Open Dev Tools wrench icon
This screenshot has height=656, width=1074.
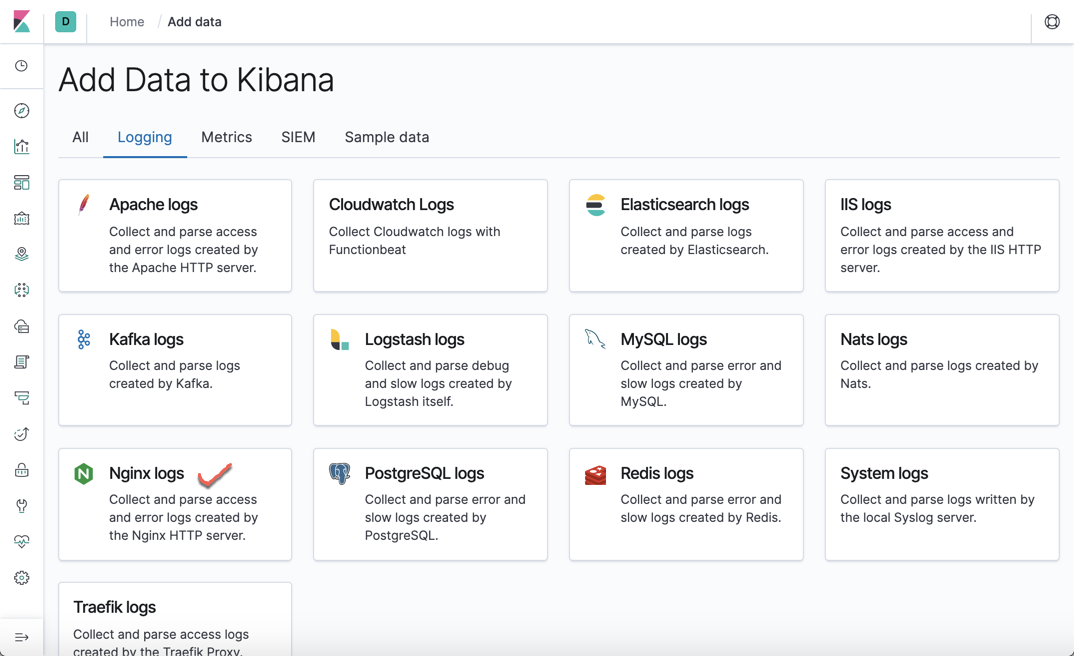coord(22,506)
